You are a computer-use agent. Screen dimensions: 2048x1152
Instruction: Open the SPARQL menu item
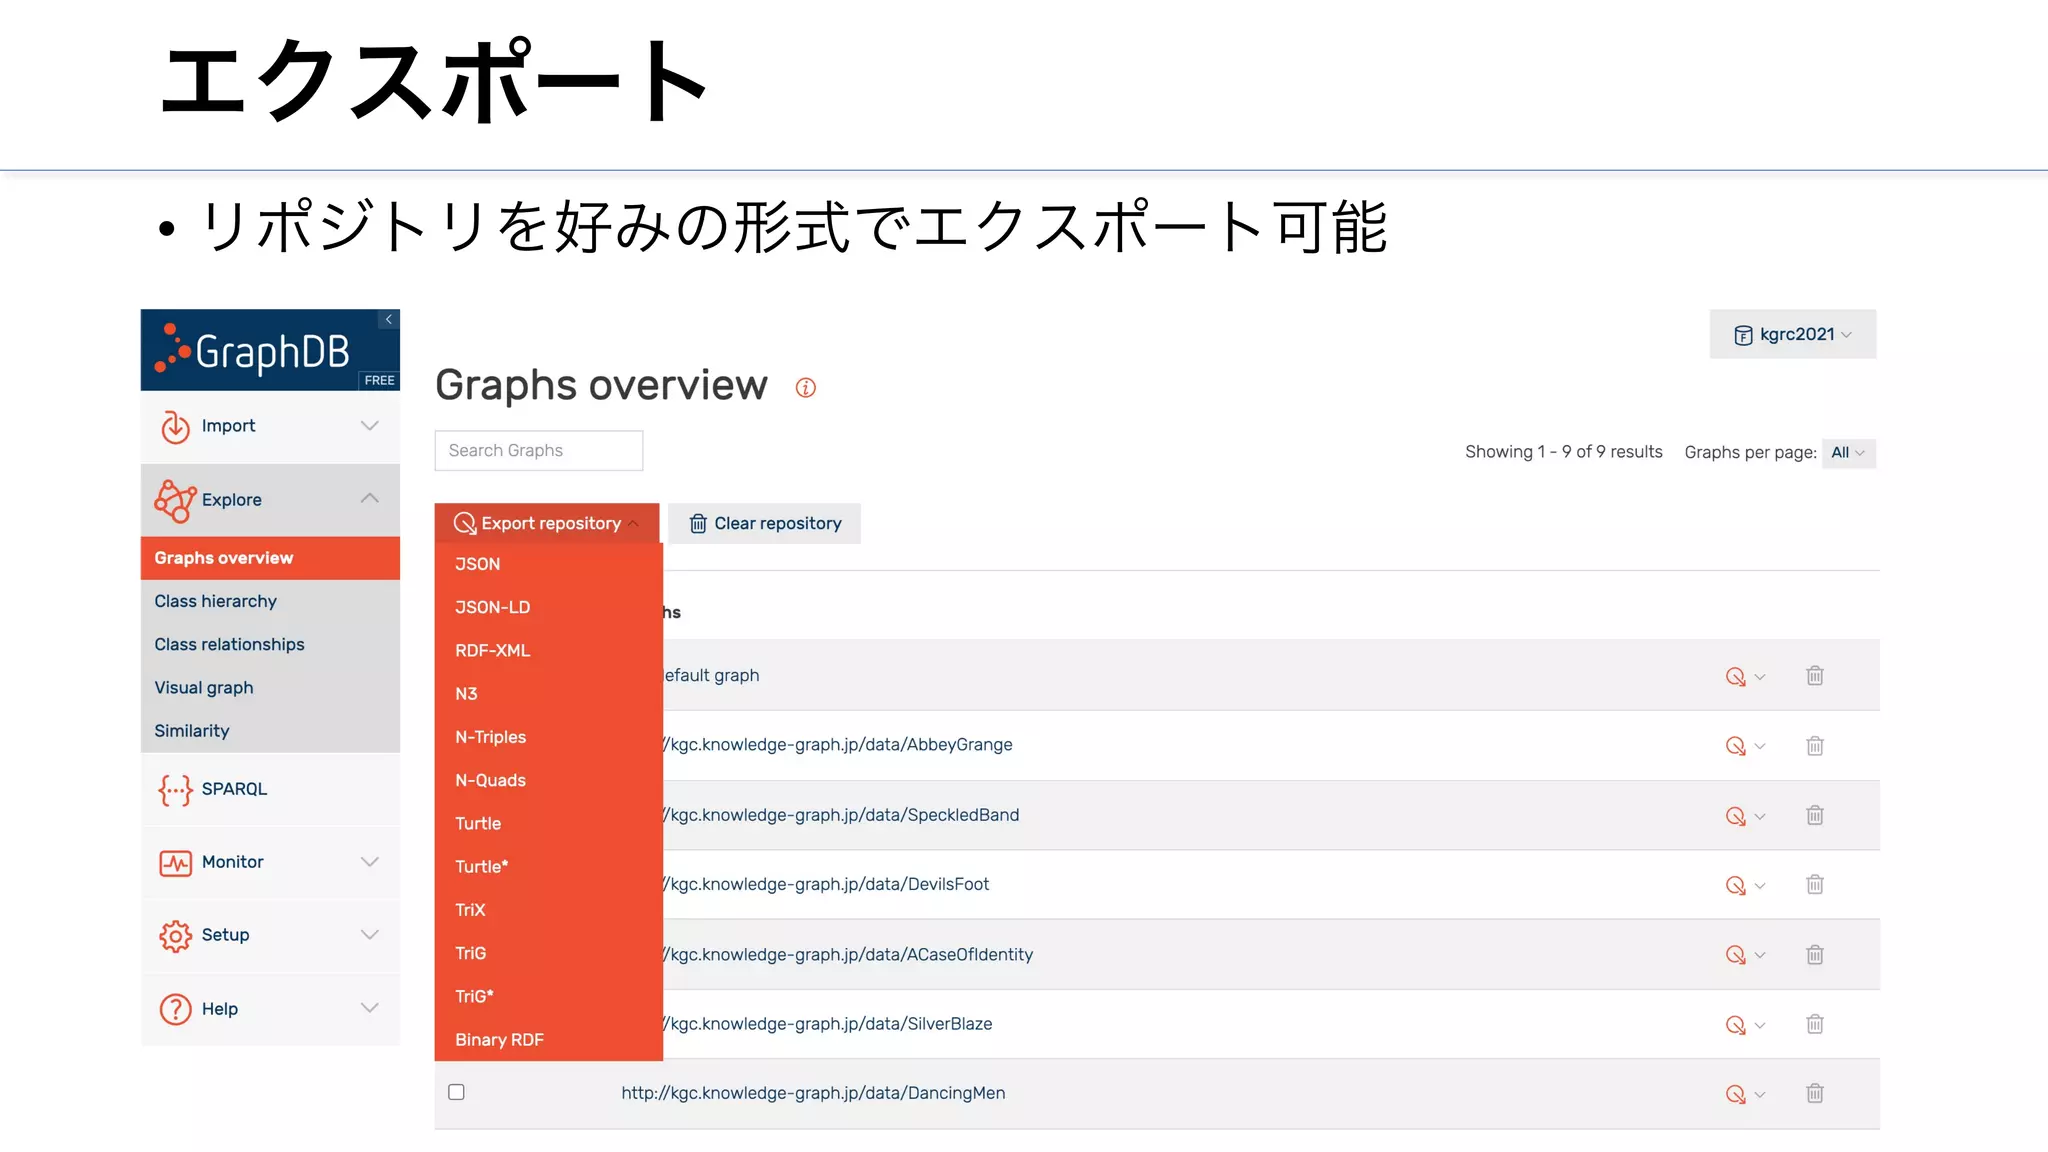tap(270, 789)
